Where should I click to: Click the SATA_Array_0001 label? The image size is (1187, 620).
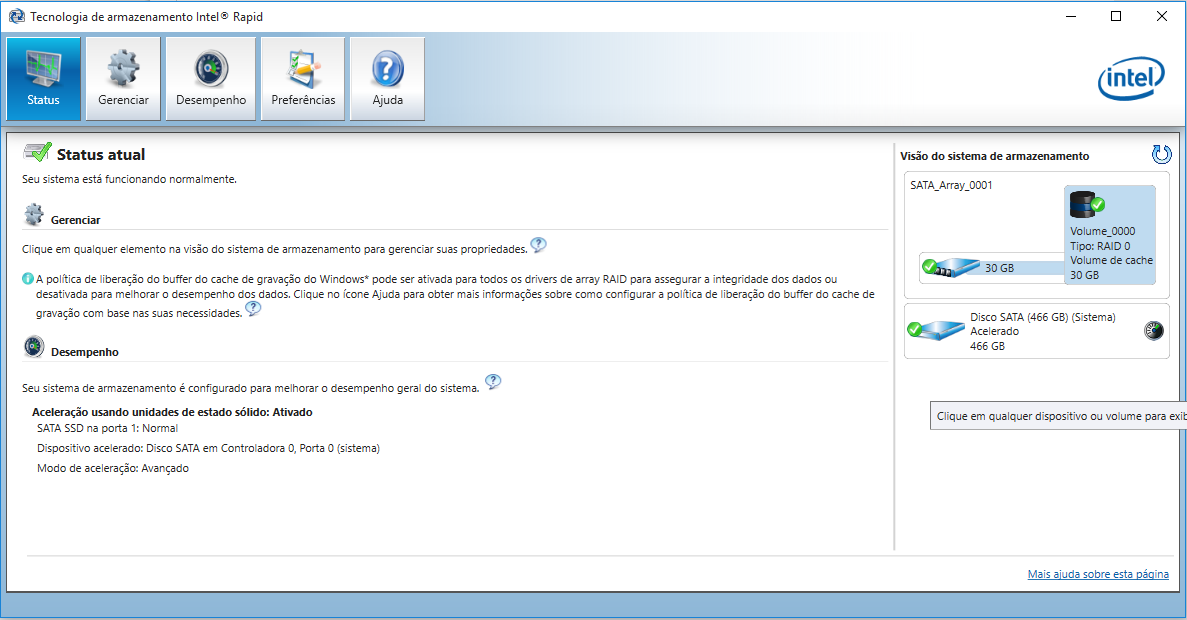tap(951, 185)
